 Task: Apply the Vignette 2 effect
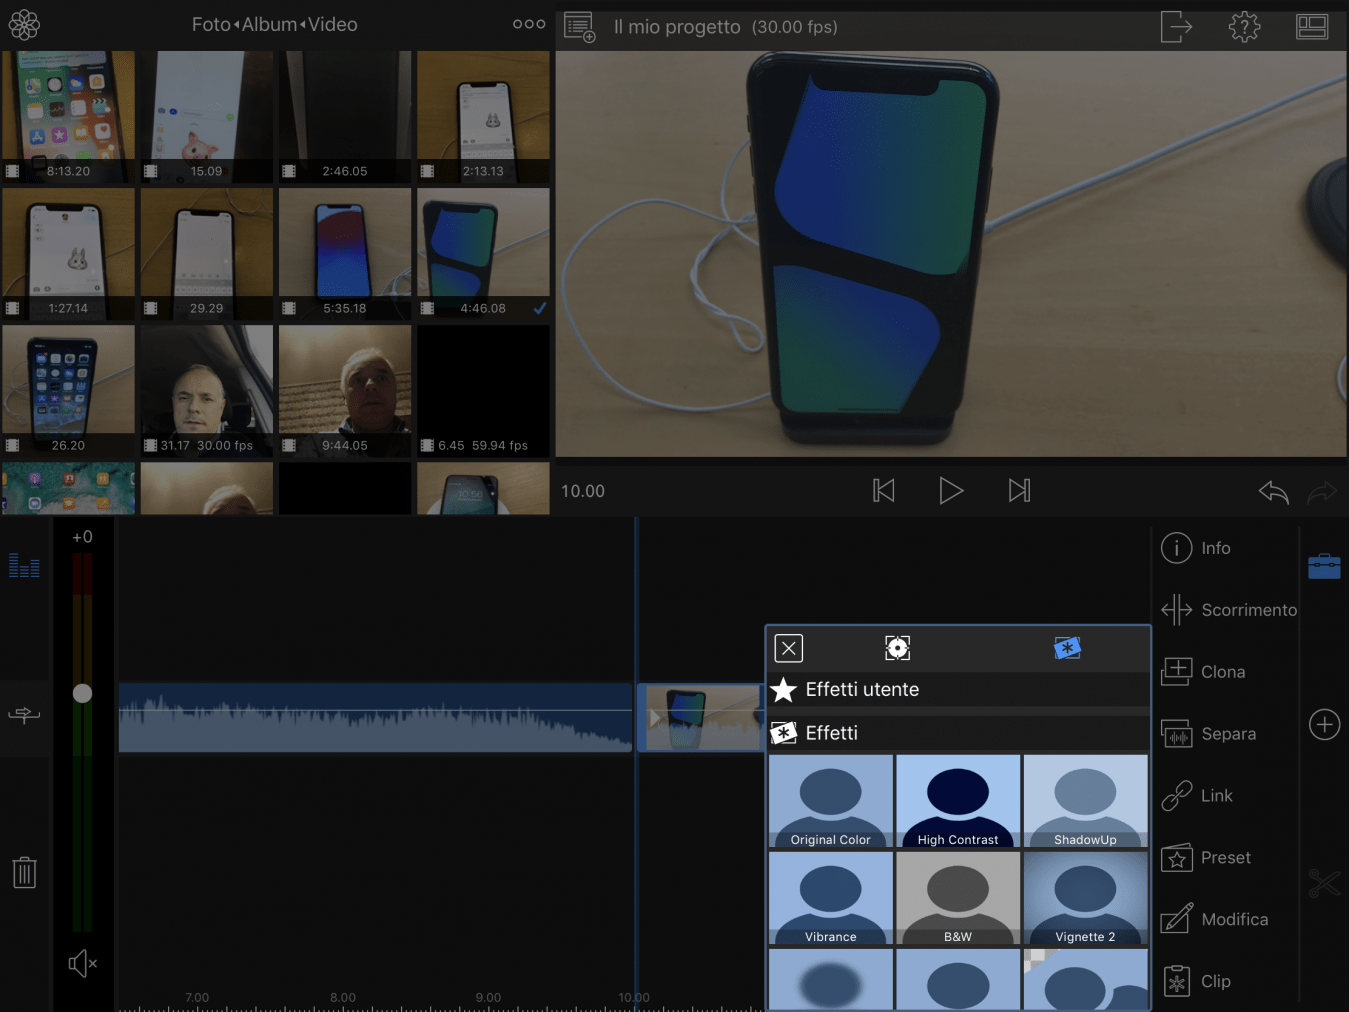[x=1086, y=898]
